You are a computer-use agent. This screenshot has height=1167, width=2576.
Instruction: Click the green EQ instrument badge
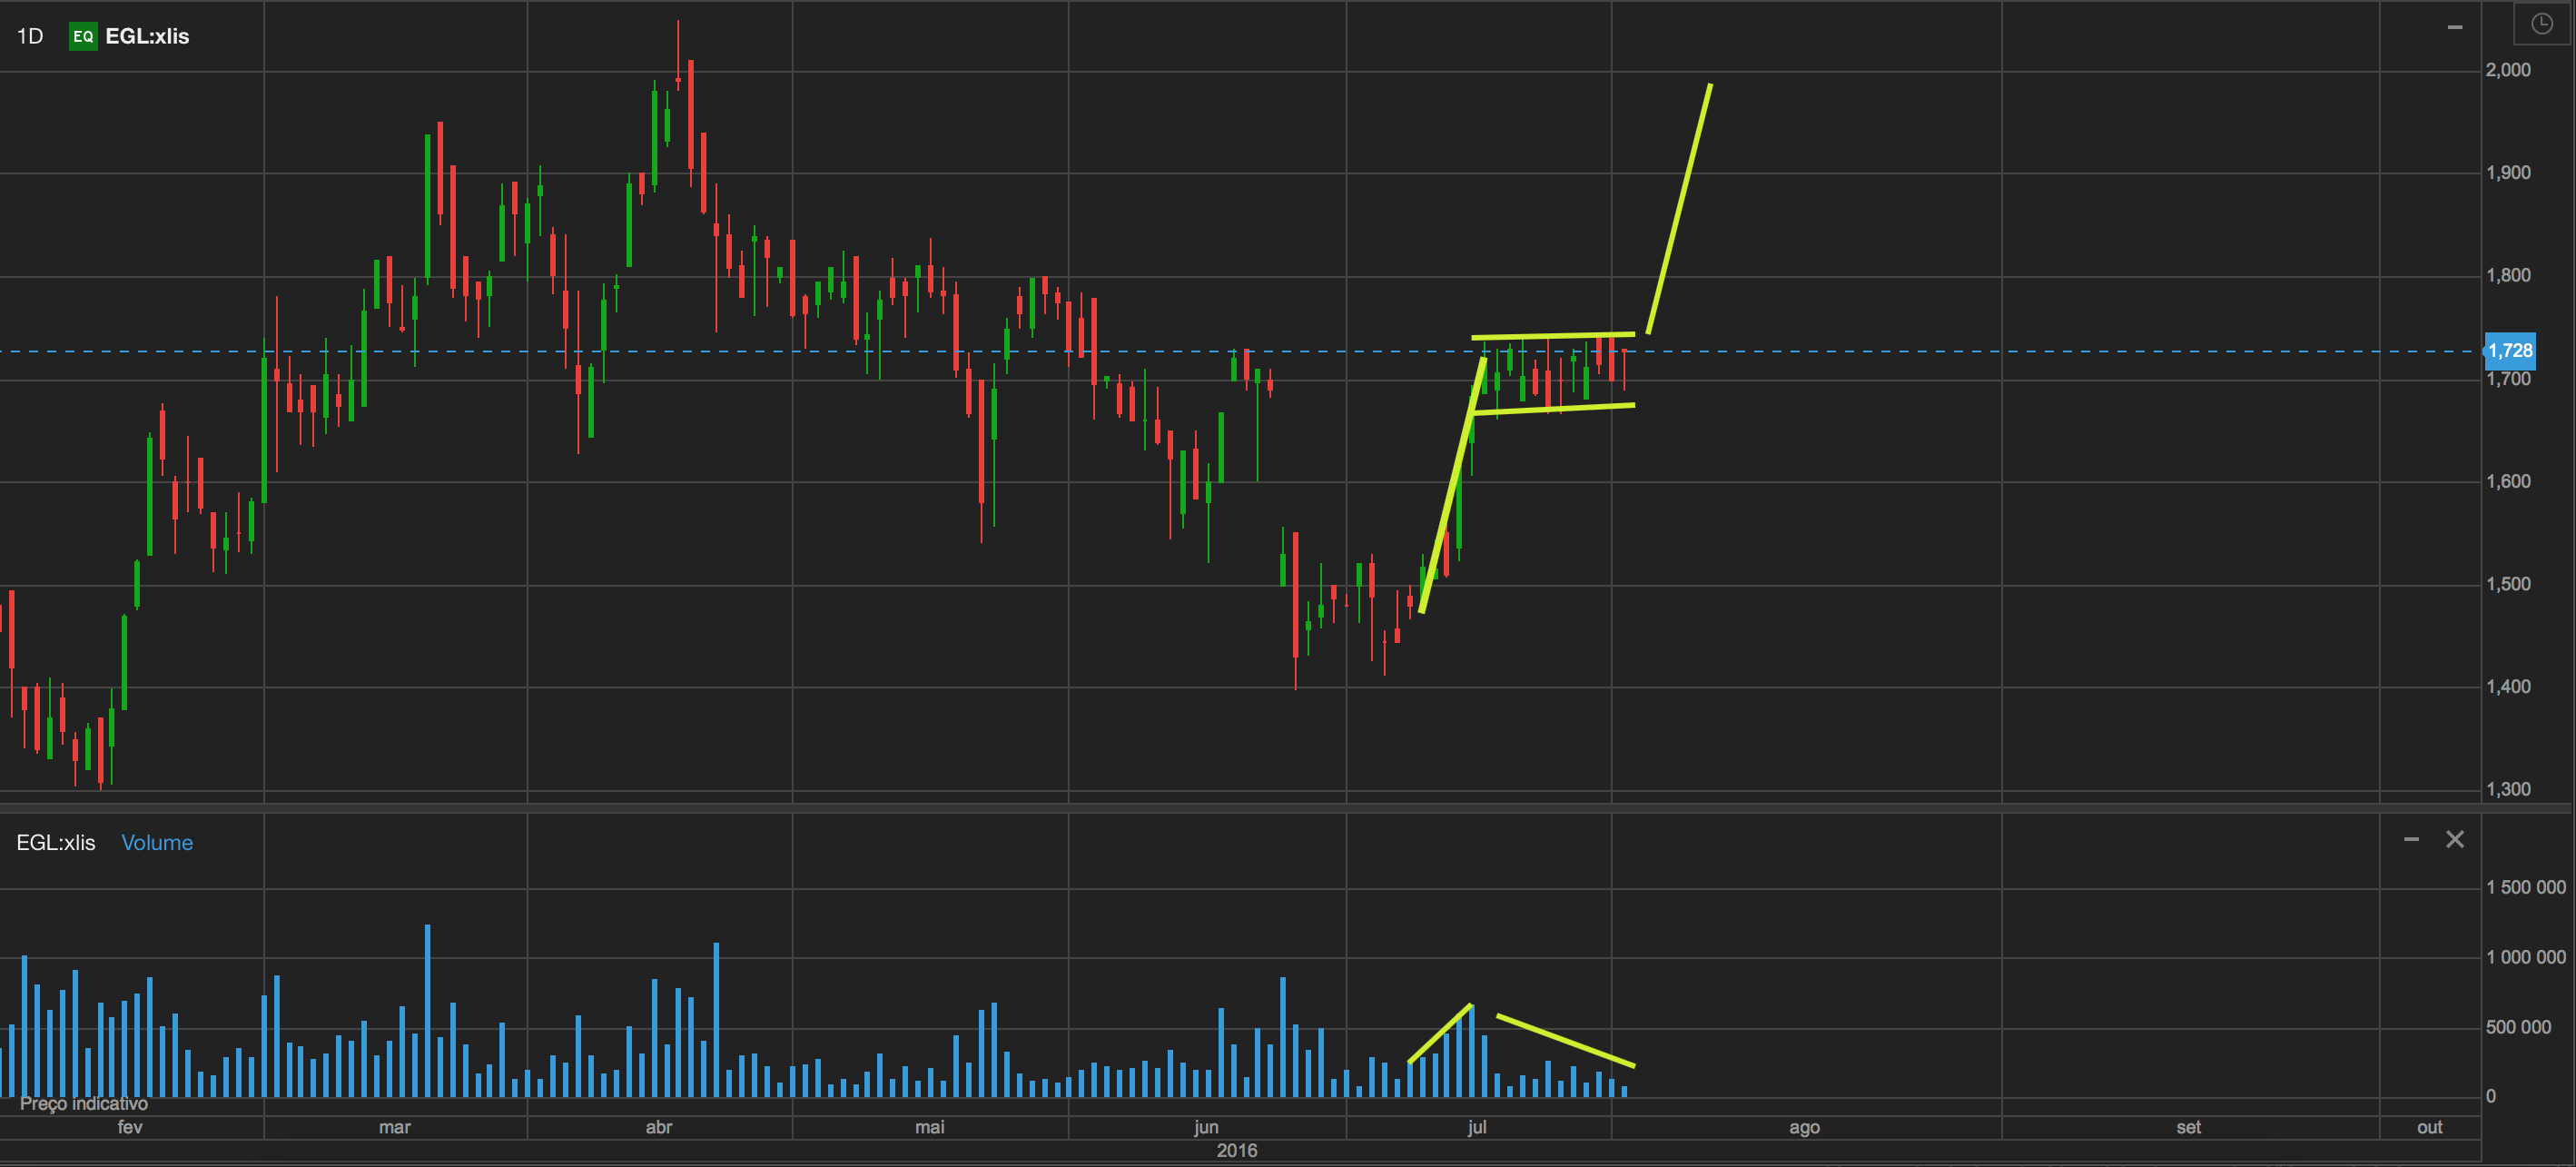[83, 37]
